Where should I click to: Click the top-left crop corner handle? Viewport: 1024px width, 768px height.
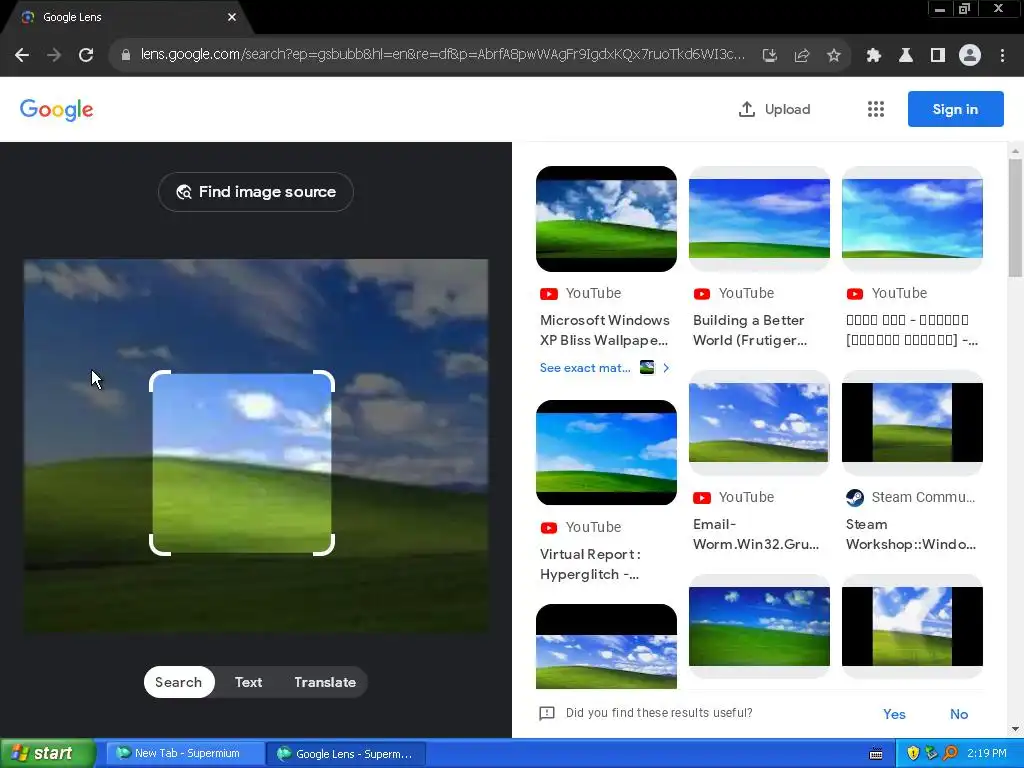pyautogui.click(x=159, y=379)
